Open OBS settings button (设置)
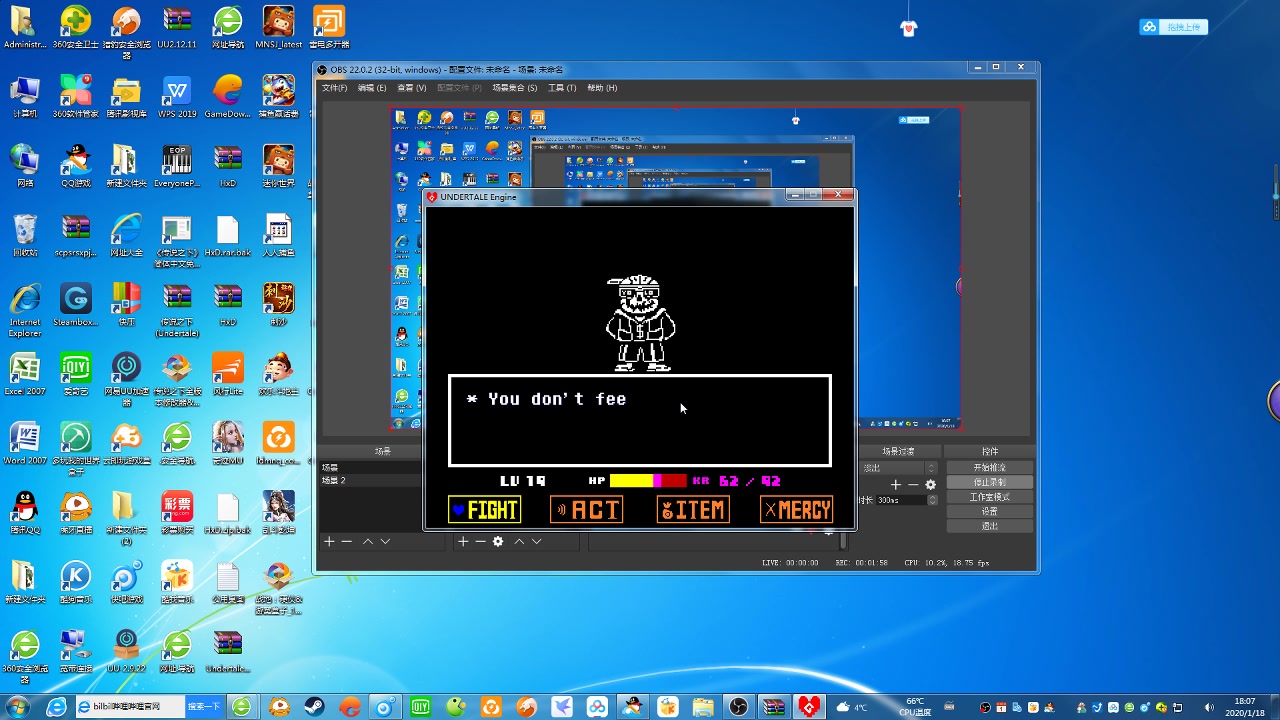This screenshot has width=1280, height=720. 990,511
